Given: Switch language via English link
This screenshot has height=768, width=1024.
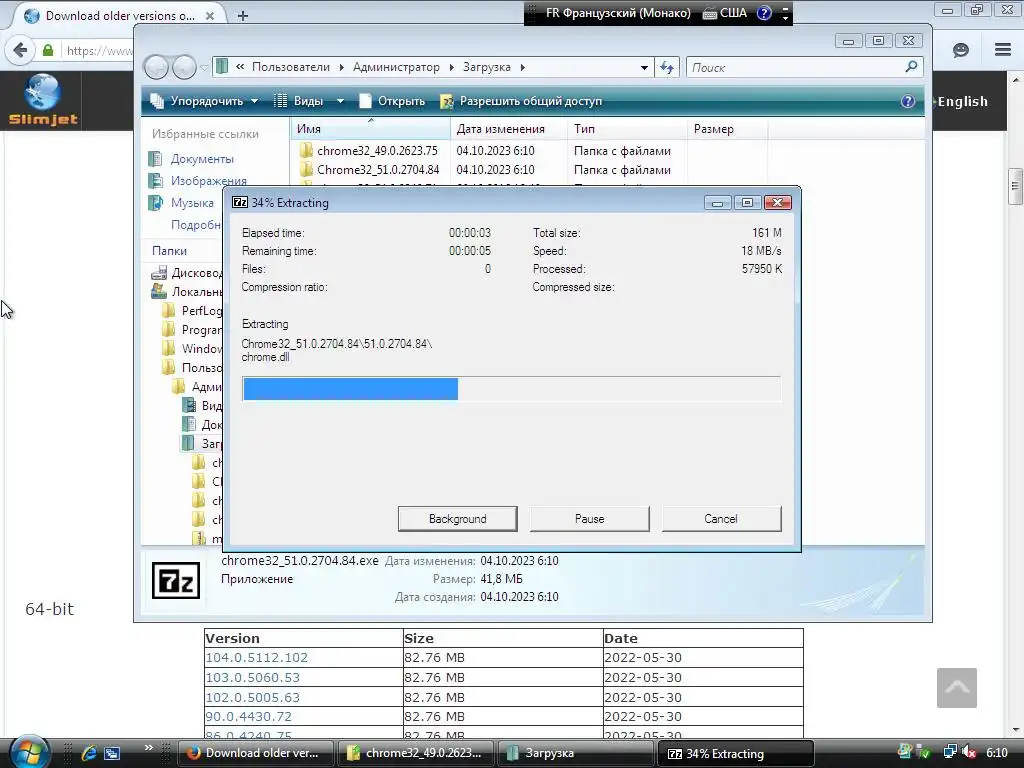Looking at the screenshot, I should pyautogui.click(x=963, y=101).
